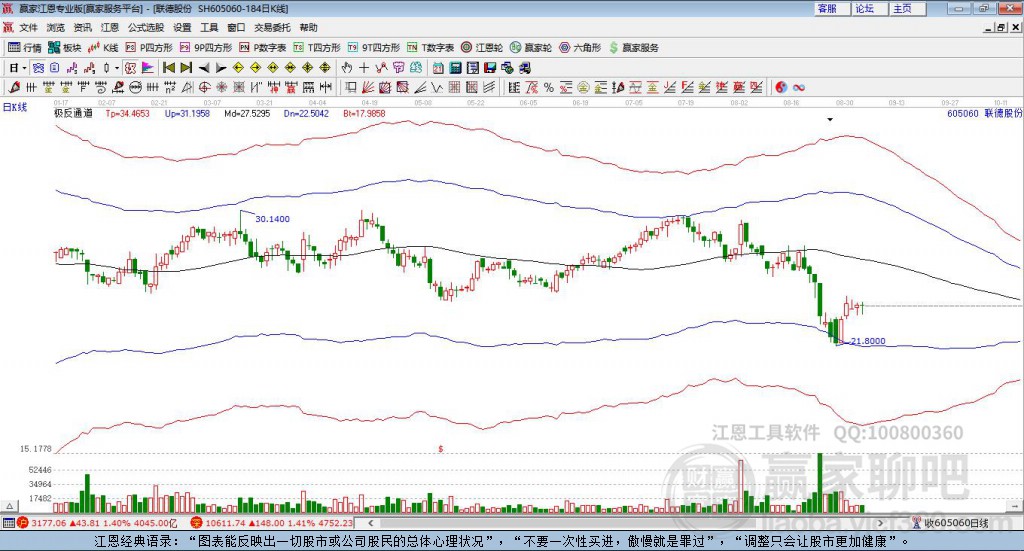Open 江恩轮 Gann wheel
1024x551 pixels.
coord(482,48)
